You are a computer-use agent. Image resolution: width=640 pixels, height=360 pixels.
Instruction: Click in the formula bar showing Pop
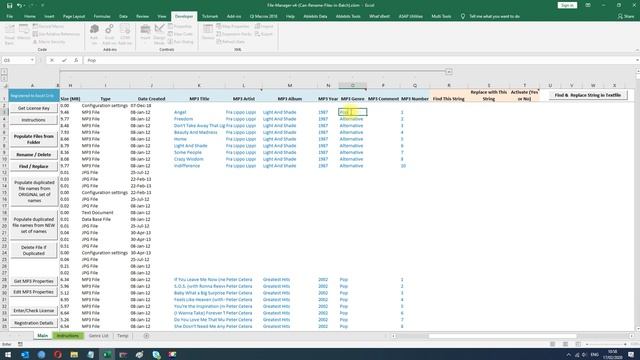(359, 60)
